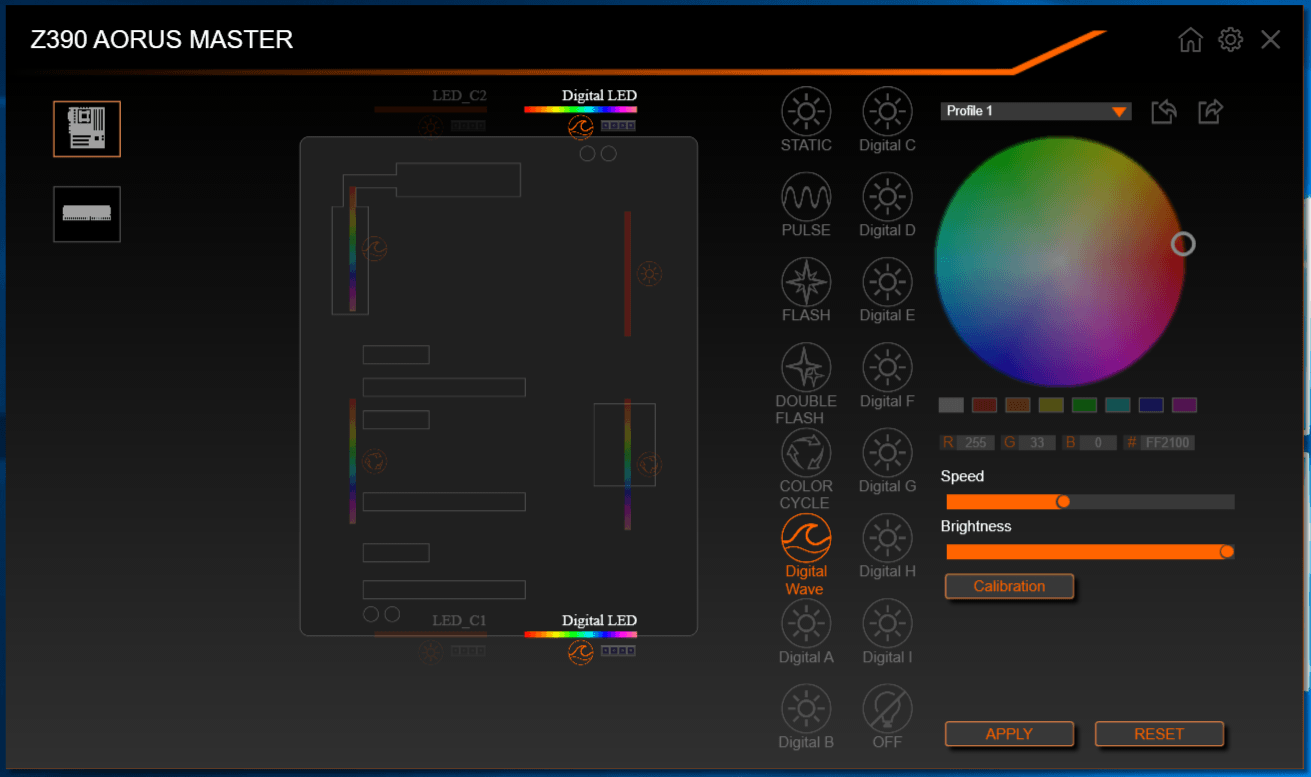Click the Calibration button
Screen dimensions: 1311x777
click(1009, 586)
